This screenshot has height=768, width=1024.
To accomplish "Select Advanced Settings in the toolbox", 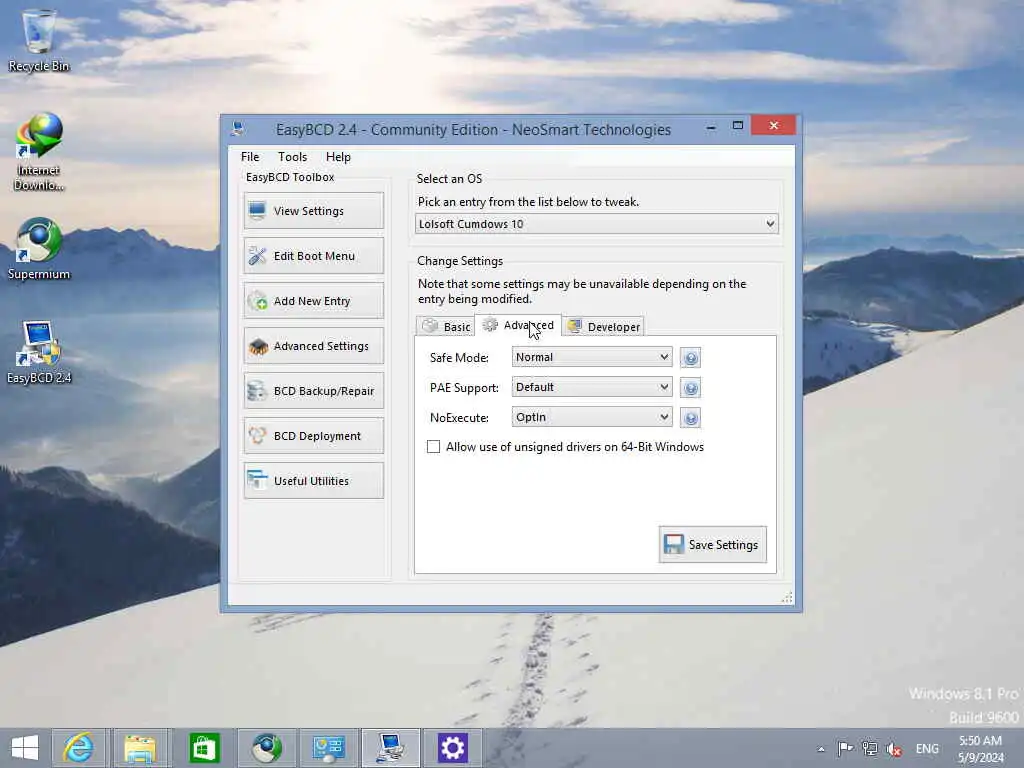I will pos(313,346).
